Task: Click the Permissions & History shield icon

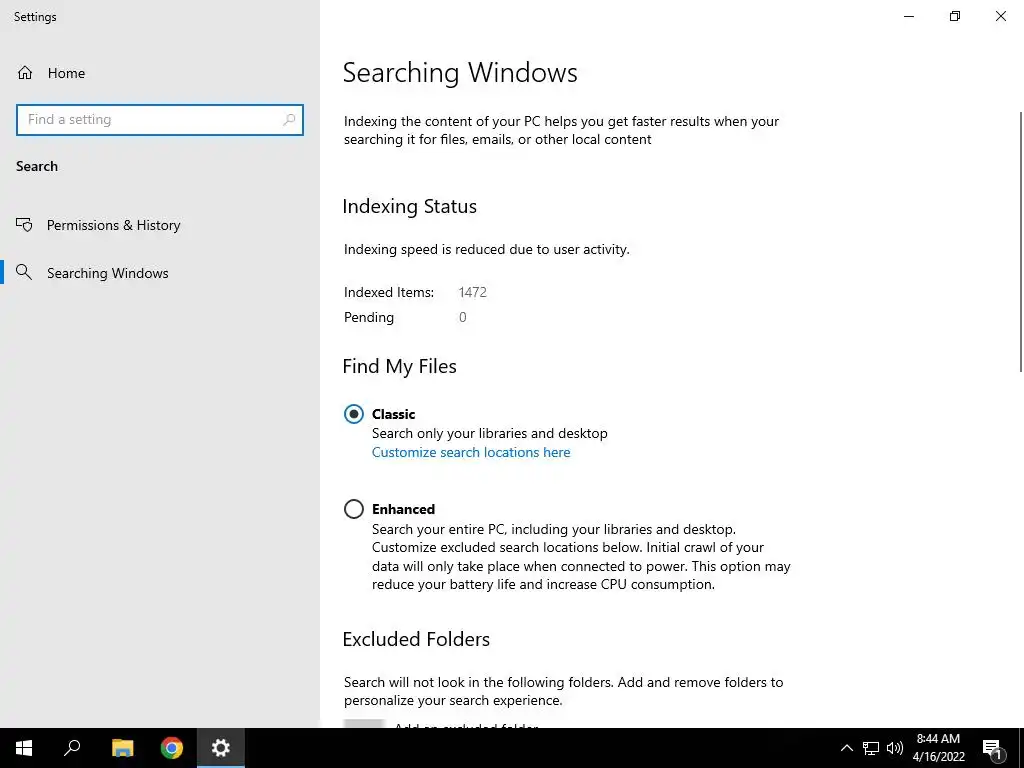Action: pyautogui.click(x=24, y=225)
